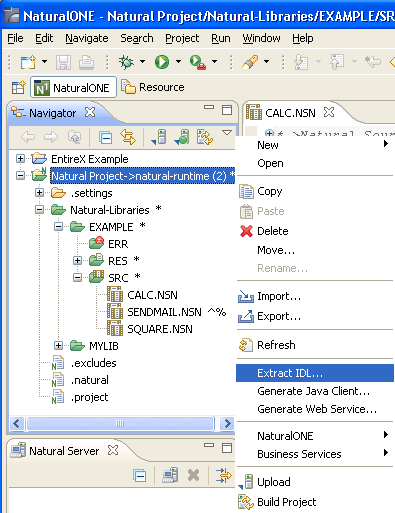Viewport: 395px width, 513px height.
Task: Open the External Tools dropdown arrow
Action: click(214, 61)
